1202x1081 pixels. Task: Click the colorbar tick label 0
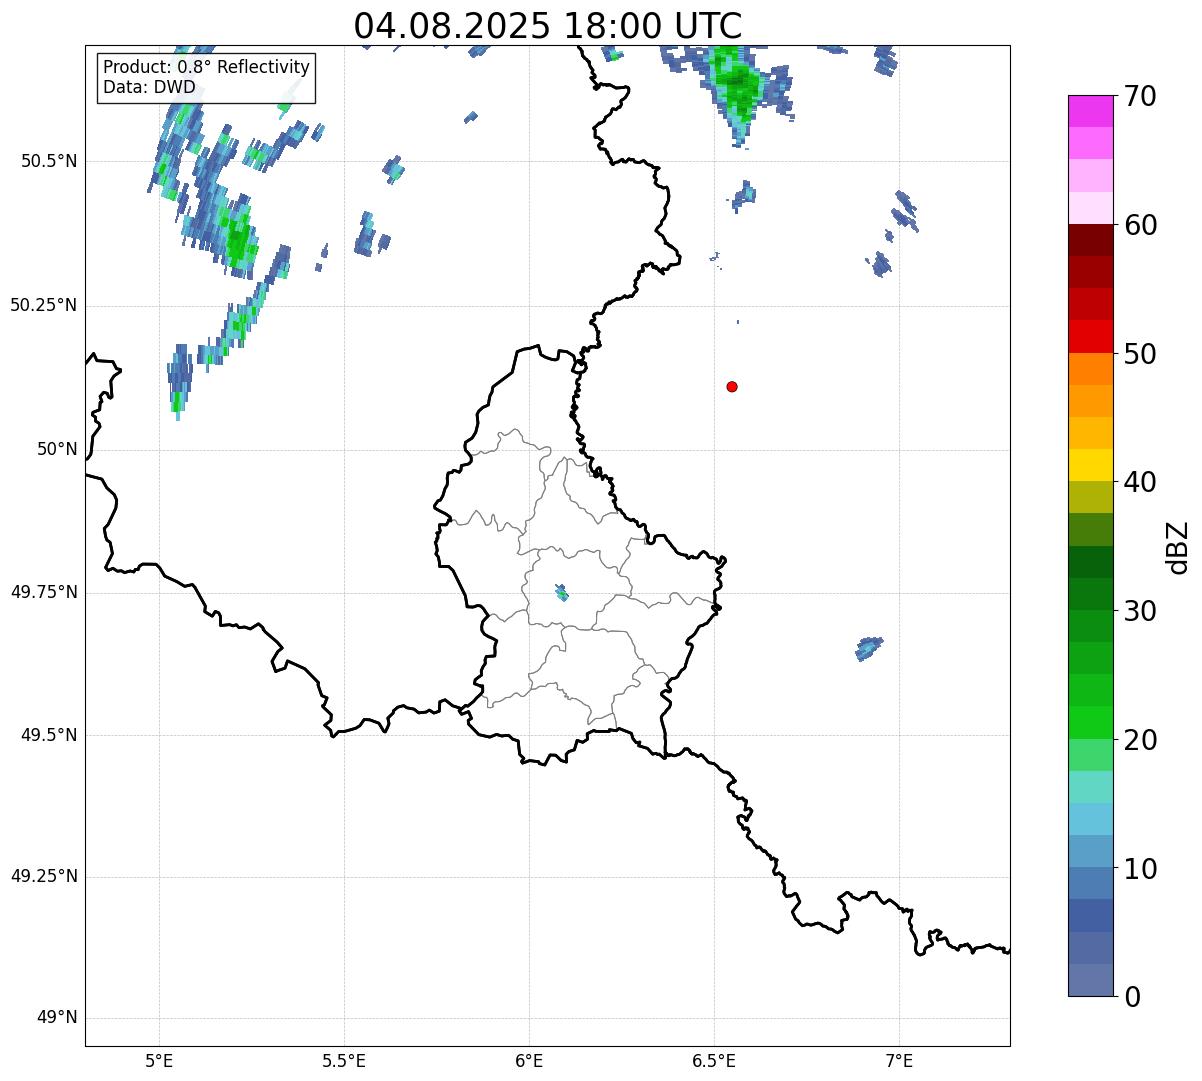[x=1133, y=997]
